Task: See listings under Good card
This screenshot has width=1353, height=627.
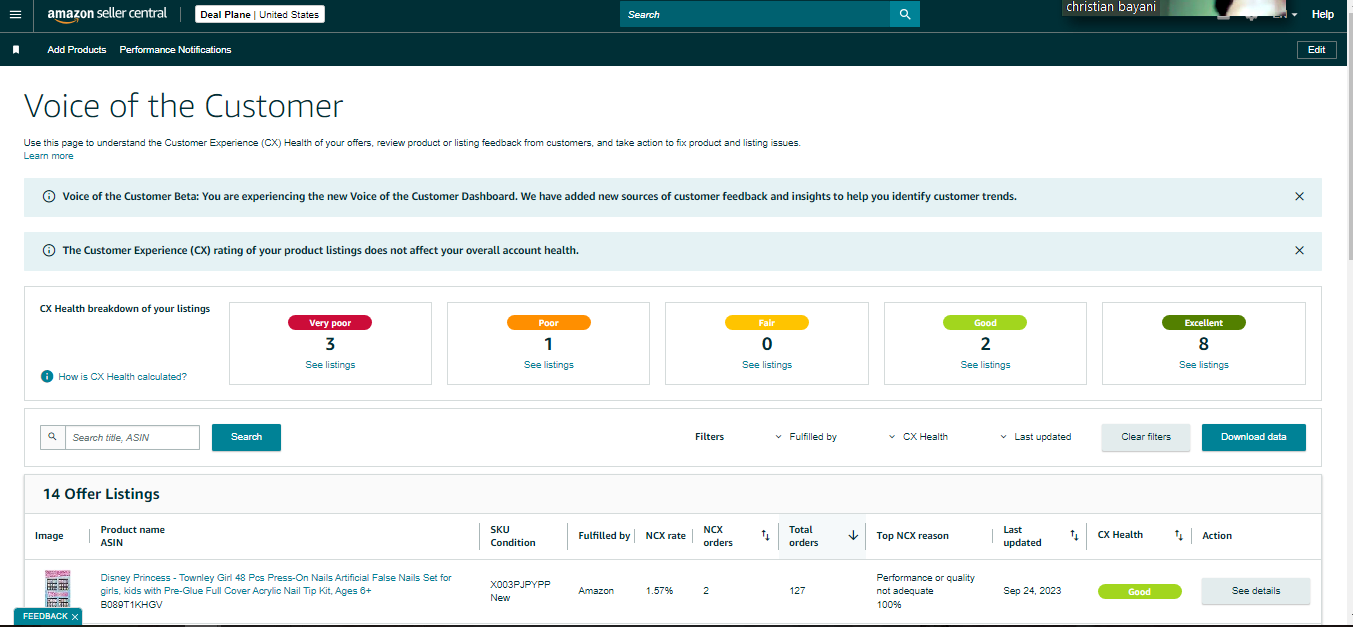Action: 985,365
